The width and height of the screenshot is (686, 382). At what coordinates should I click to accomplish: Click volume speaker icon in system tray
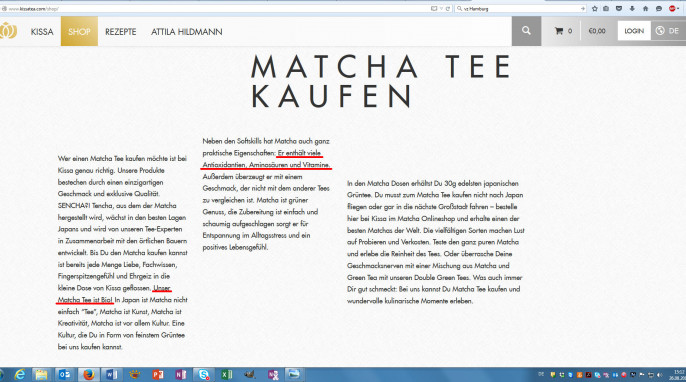[659, 375]
